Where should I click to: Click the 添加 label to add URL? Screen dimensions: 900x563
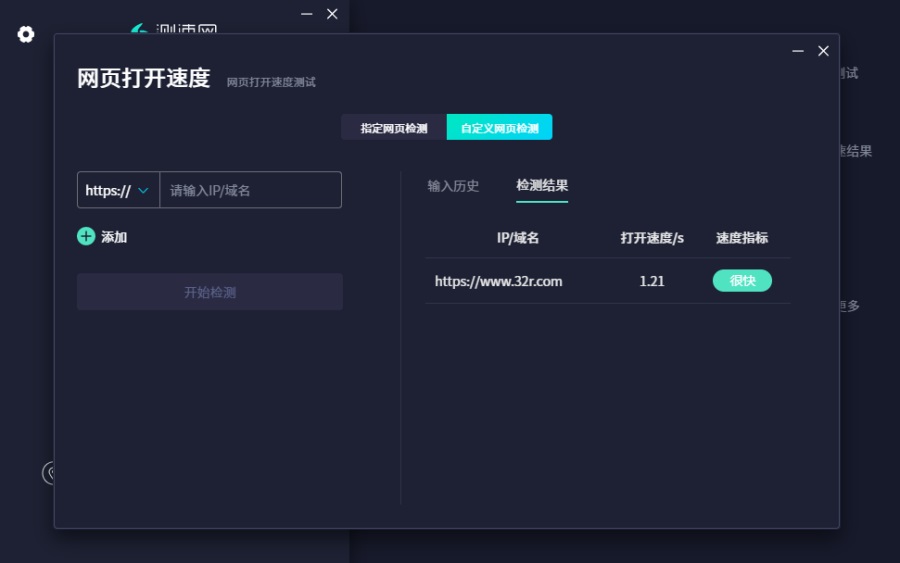point(114,237)
